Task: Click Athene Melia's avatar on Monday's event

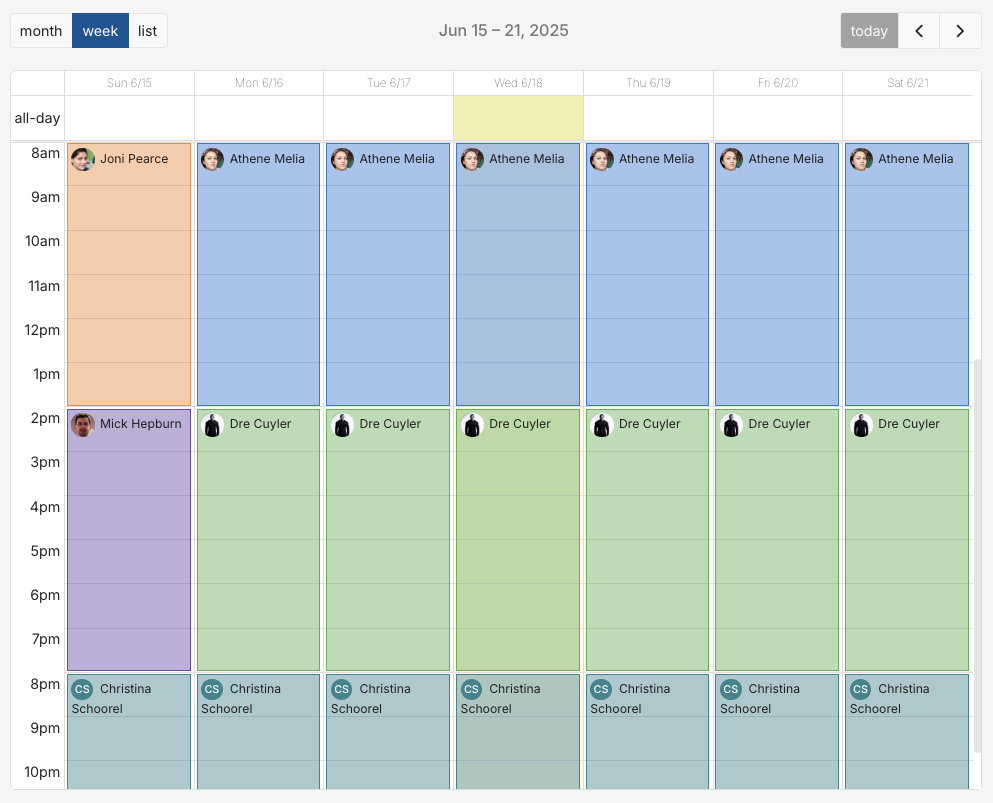Action: pos(212,159)
